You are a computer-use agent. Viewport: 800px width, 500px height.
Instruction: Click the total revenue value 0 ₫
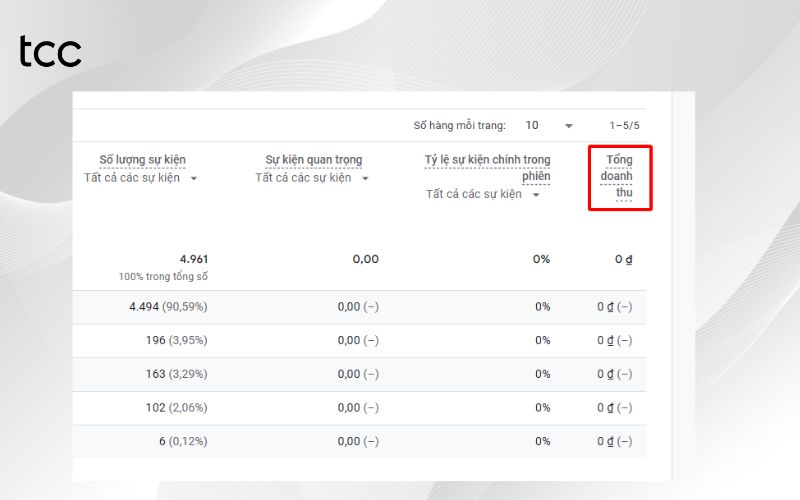pos(623,259)
